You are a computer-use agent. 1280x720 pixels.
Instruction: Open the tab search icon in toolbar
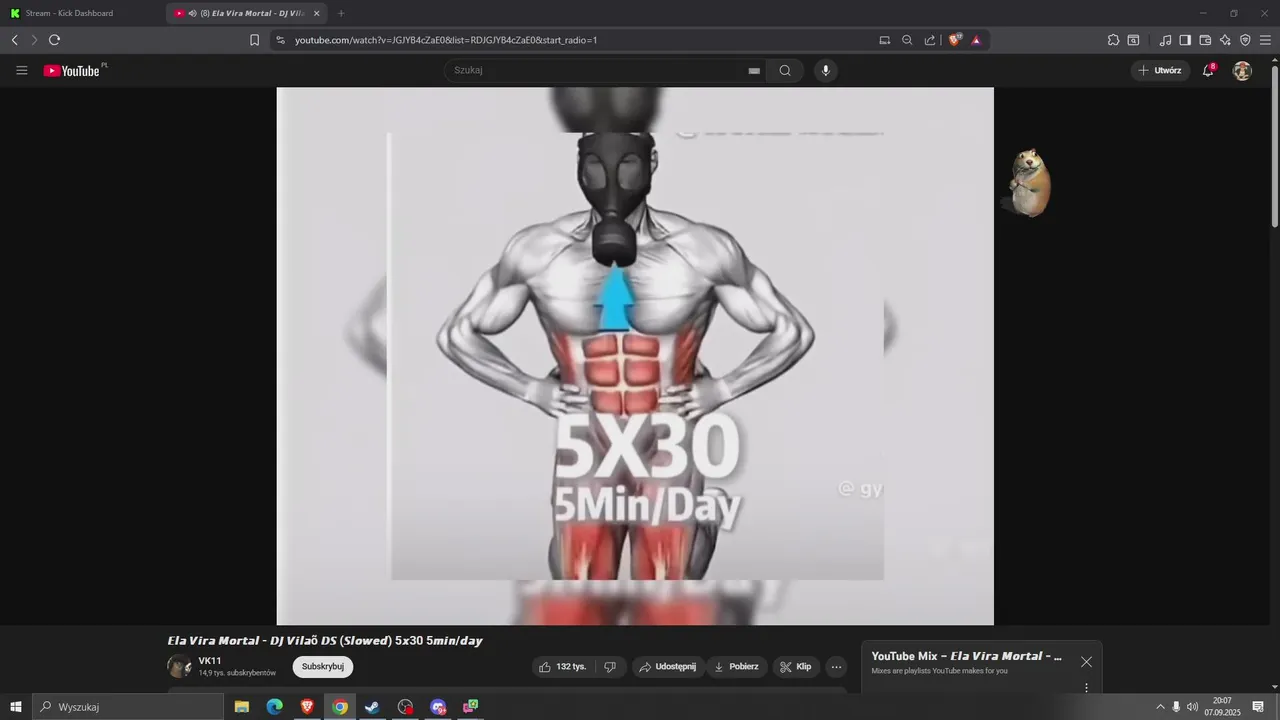(1133, 40)
